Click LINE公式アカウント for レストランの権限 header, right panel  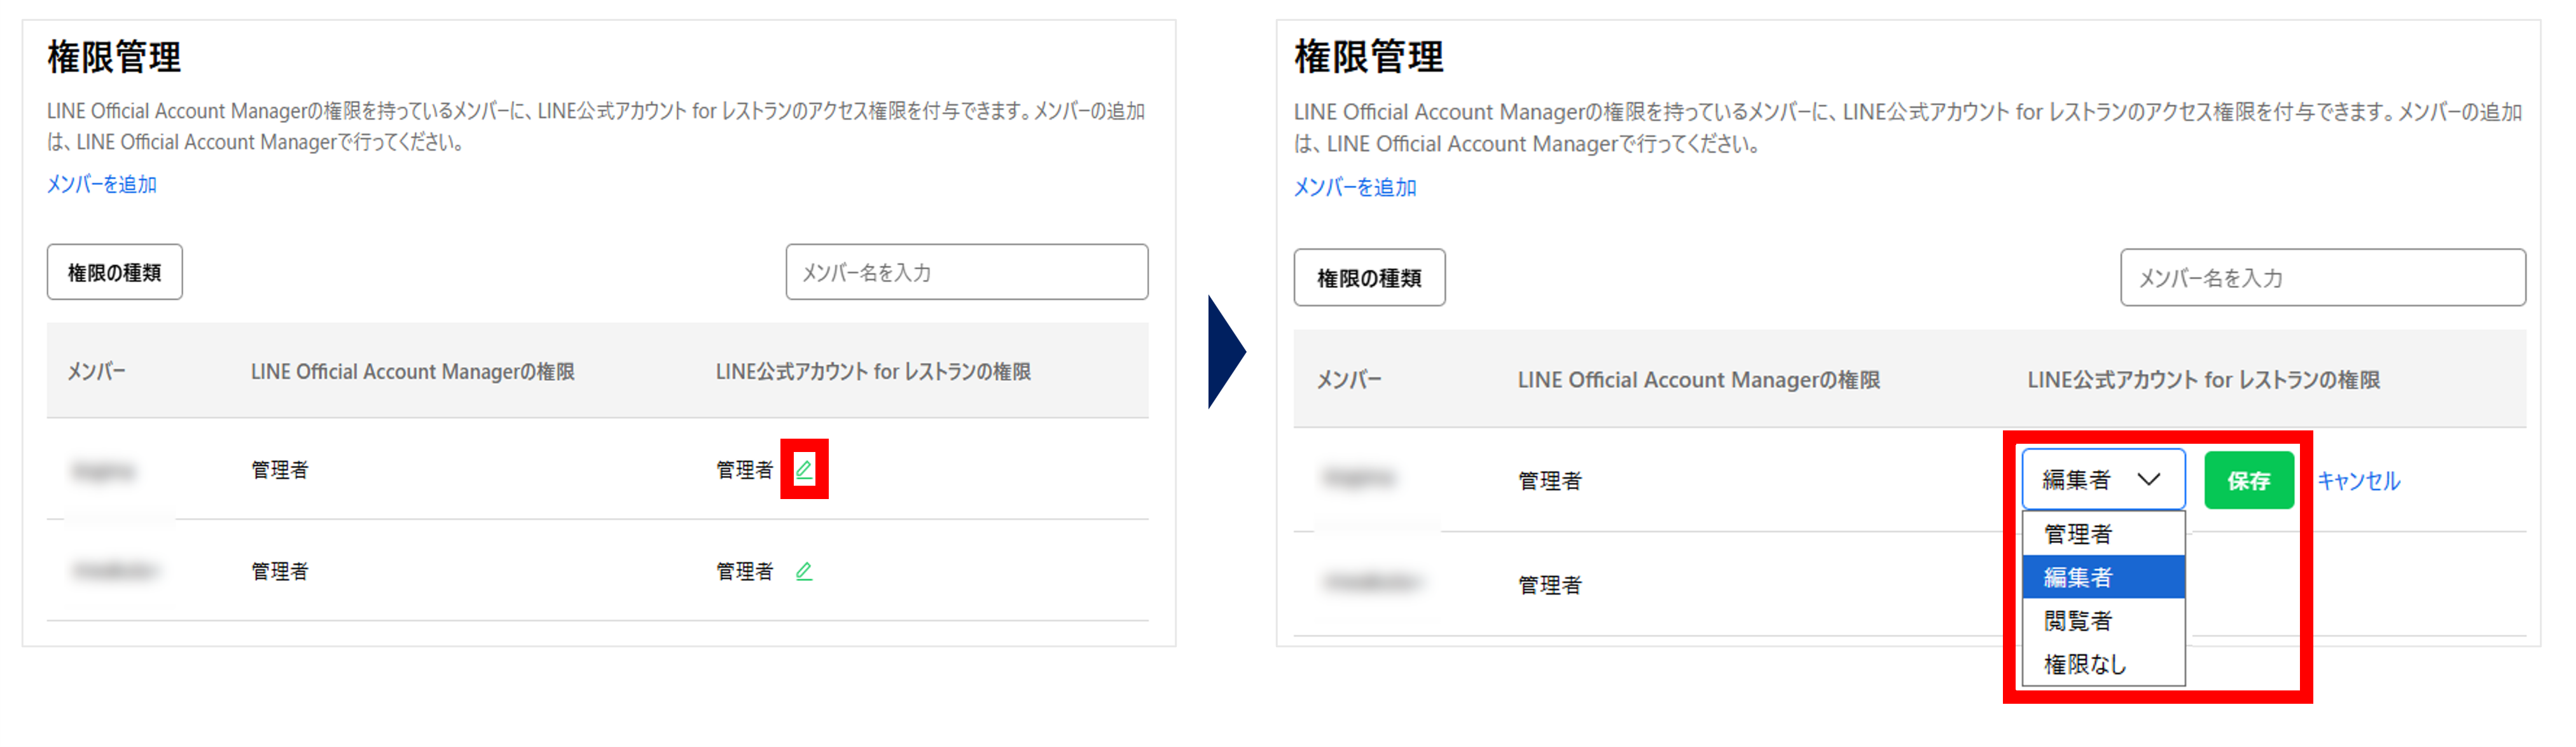coord(2203,380)
